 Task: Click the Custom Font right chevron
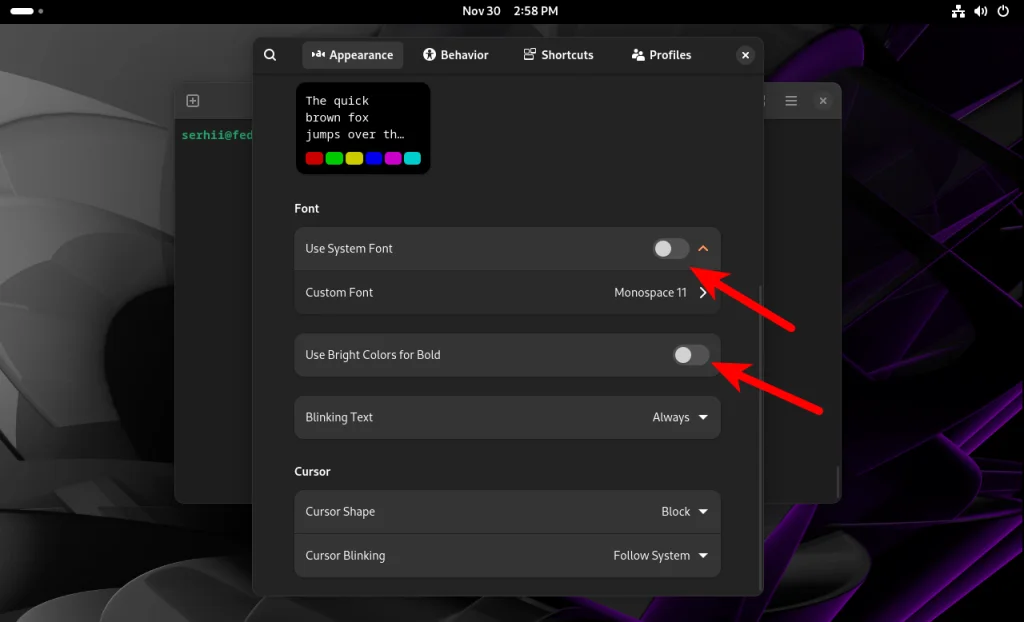[703, 293]
